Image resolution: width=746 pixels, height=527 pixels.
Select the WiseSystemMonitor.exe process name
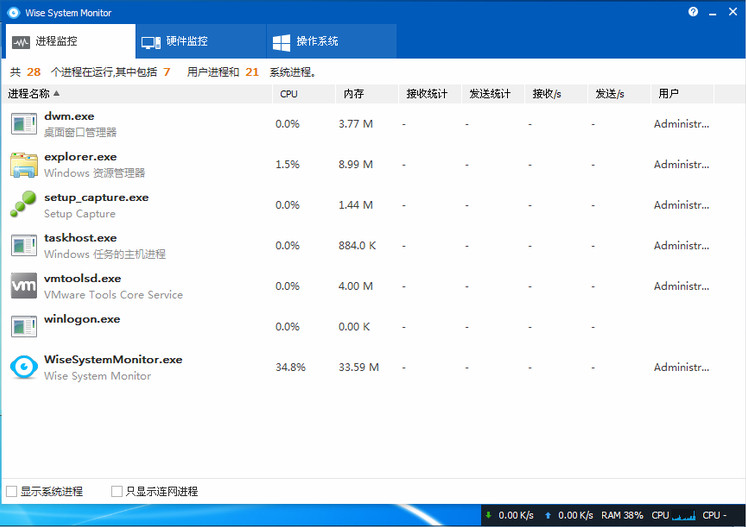(x=113, y=360)
